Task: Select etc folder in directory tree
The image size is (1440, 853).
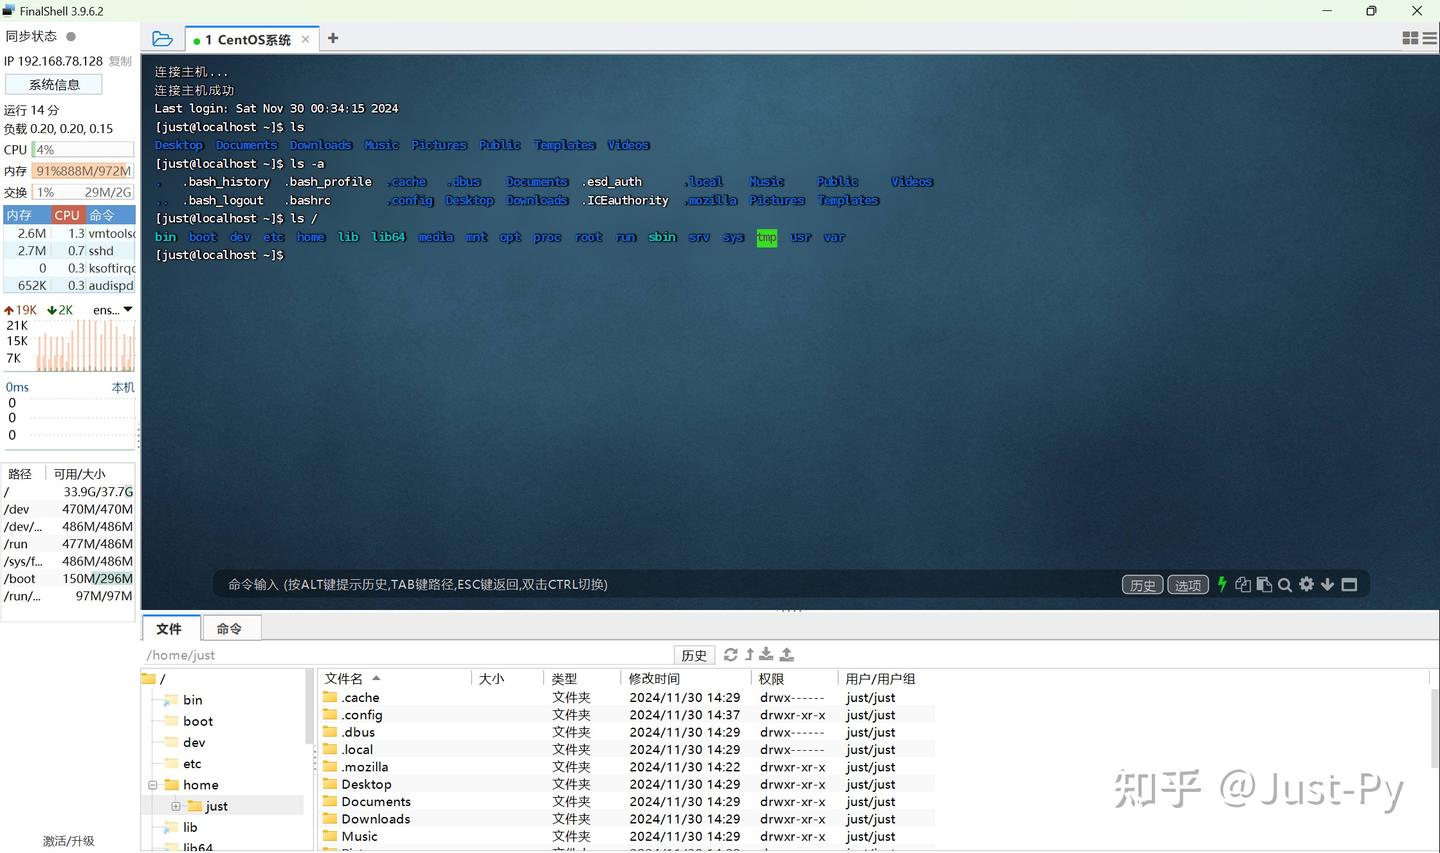Action: coord(192,763)
